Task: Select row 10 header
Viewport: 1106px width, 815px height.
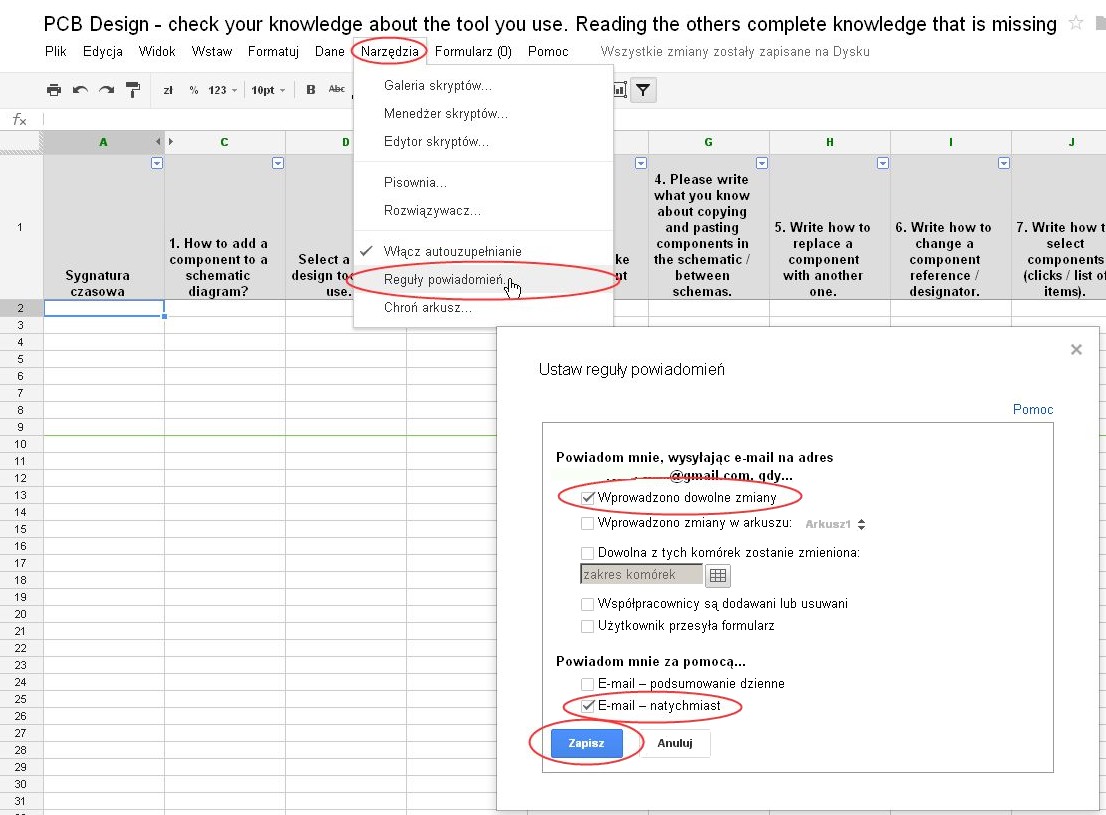Action: [x=20, y=445]
